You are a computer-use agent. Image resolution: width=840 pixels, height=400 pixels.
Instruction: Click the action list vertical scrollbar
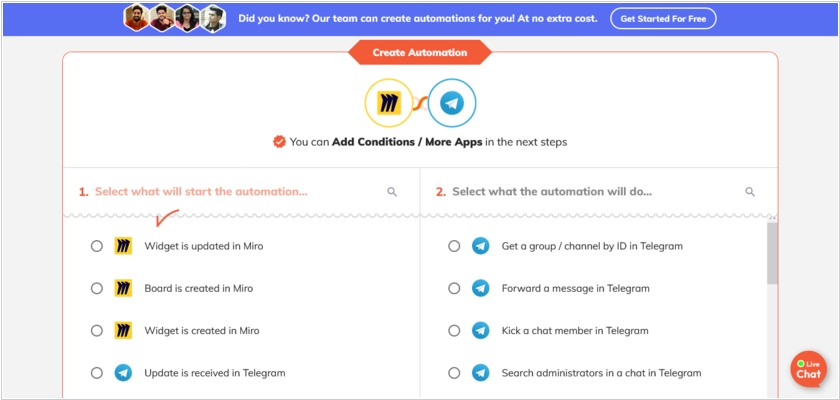click(772, 253)
